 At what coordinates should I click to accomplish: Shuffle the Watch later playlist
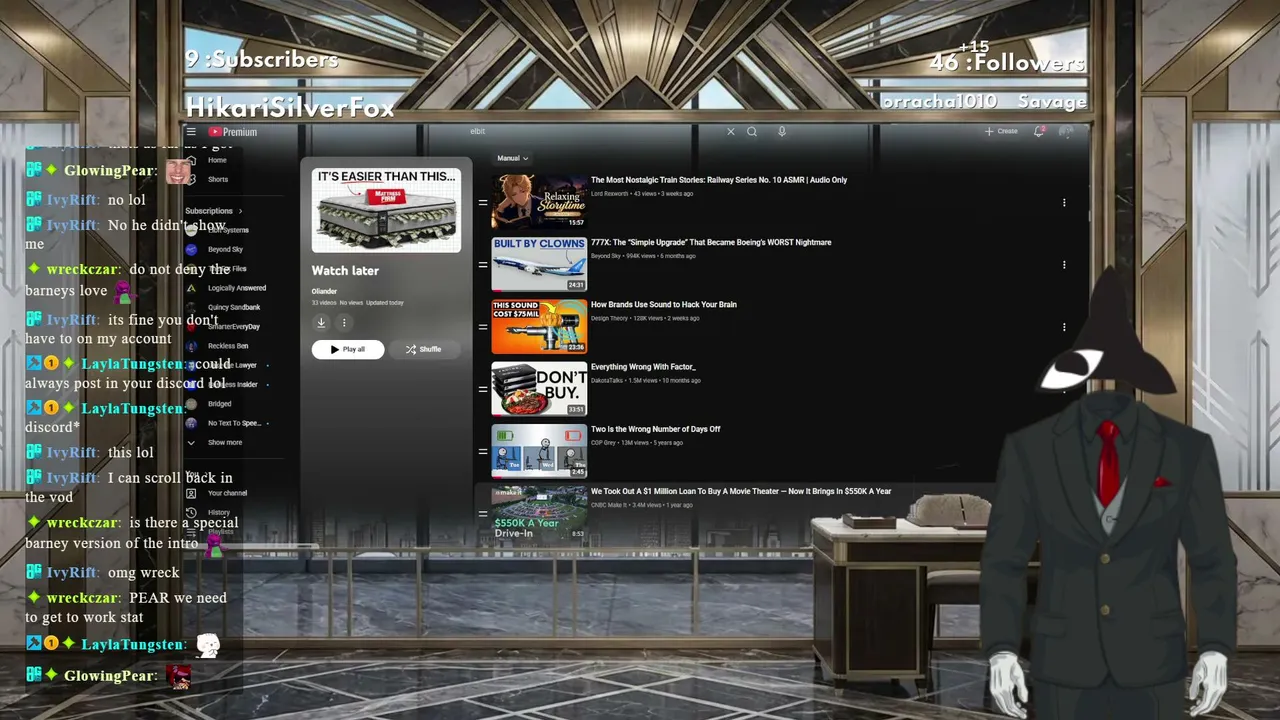423,349
